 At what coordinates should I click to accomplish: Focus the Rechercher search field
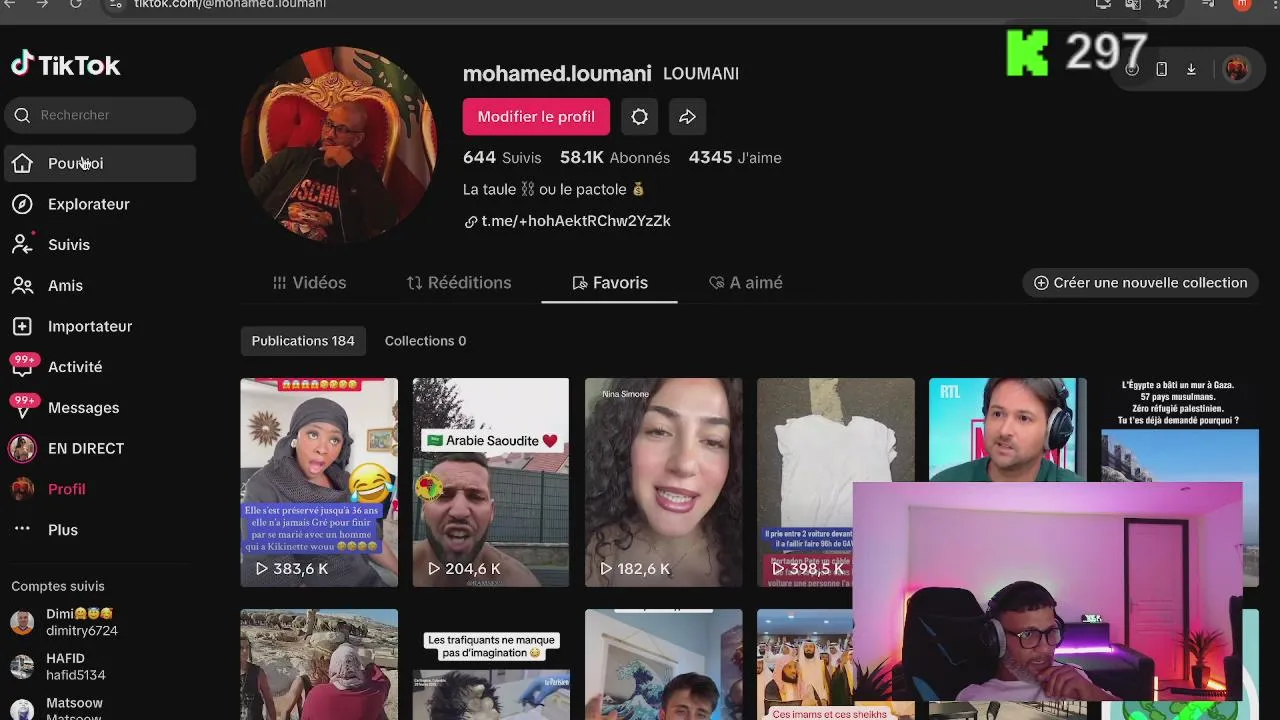tap(100, 115)
